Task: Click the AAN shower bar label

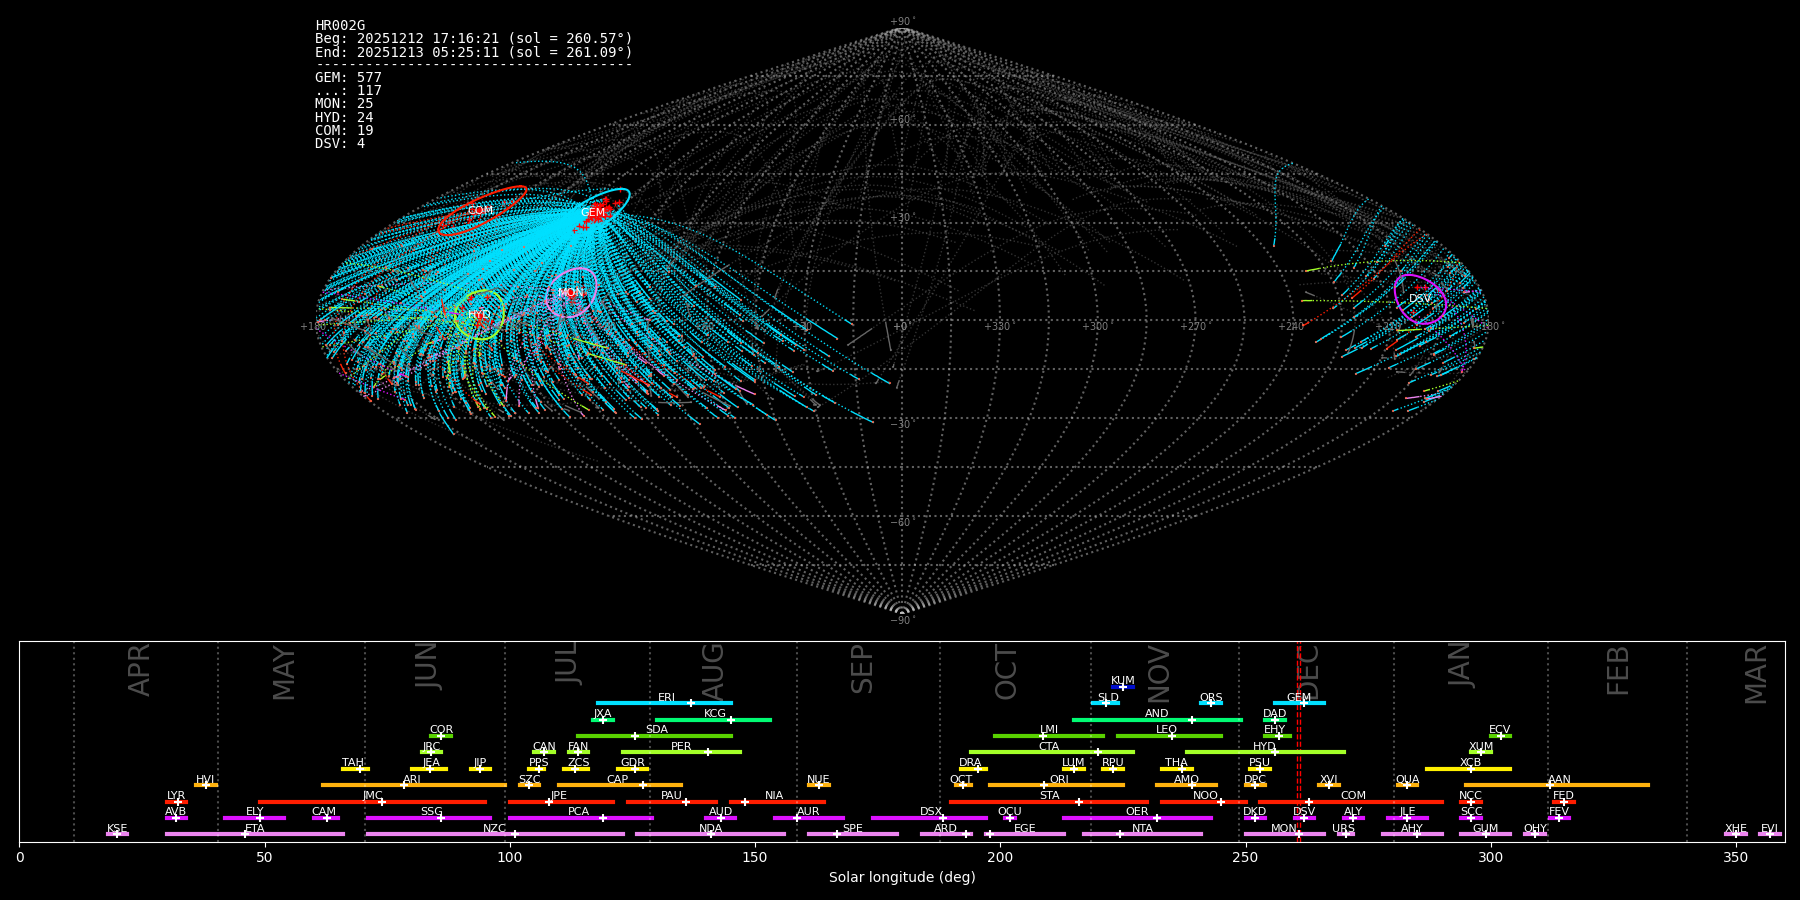Action: (1559, 780)
